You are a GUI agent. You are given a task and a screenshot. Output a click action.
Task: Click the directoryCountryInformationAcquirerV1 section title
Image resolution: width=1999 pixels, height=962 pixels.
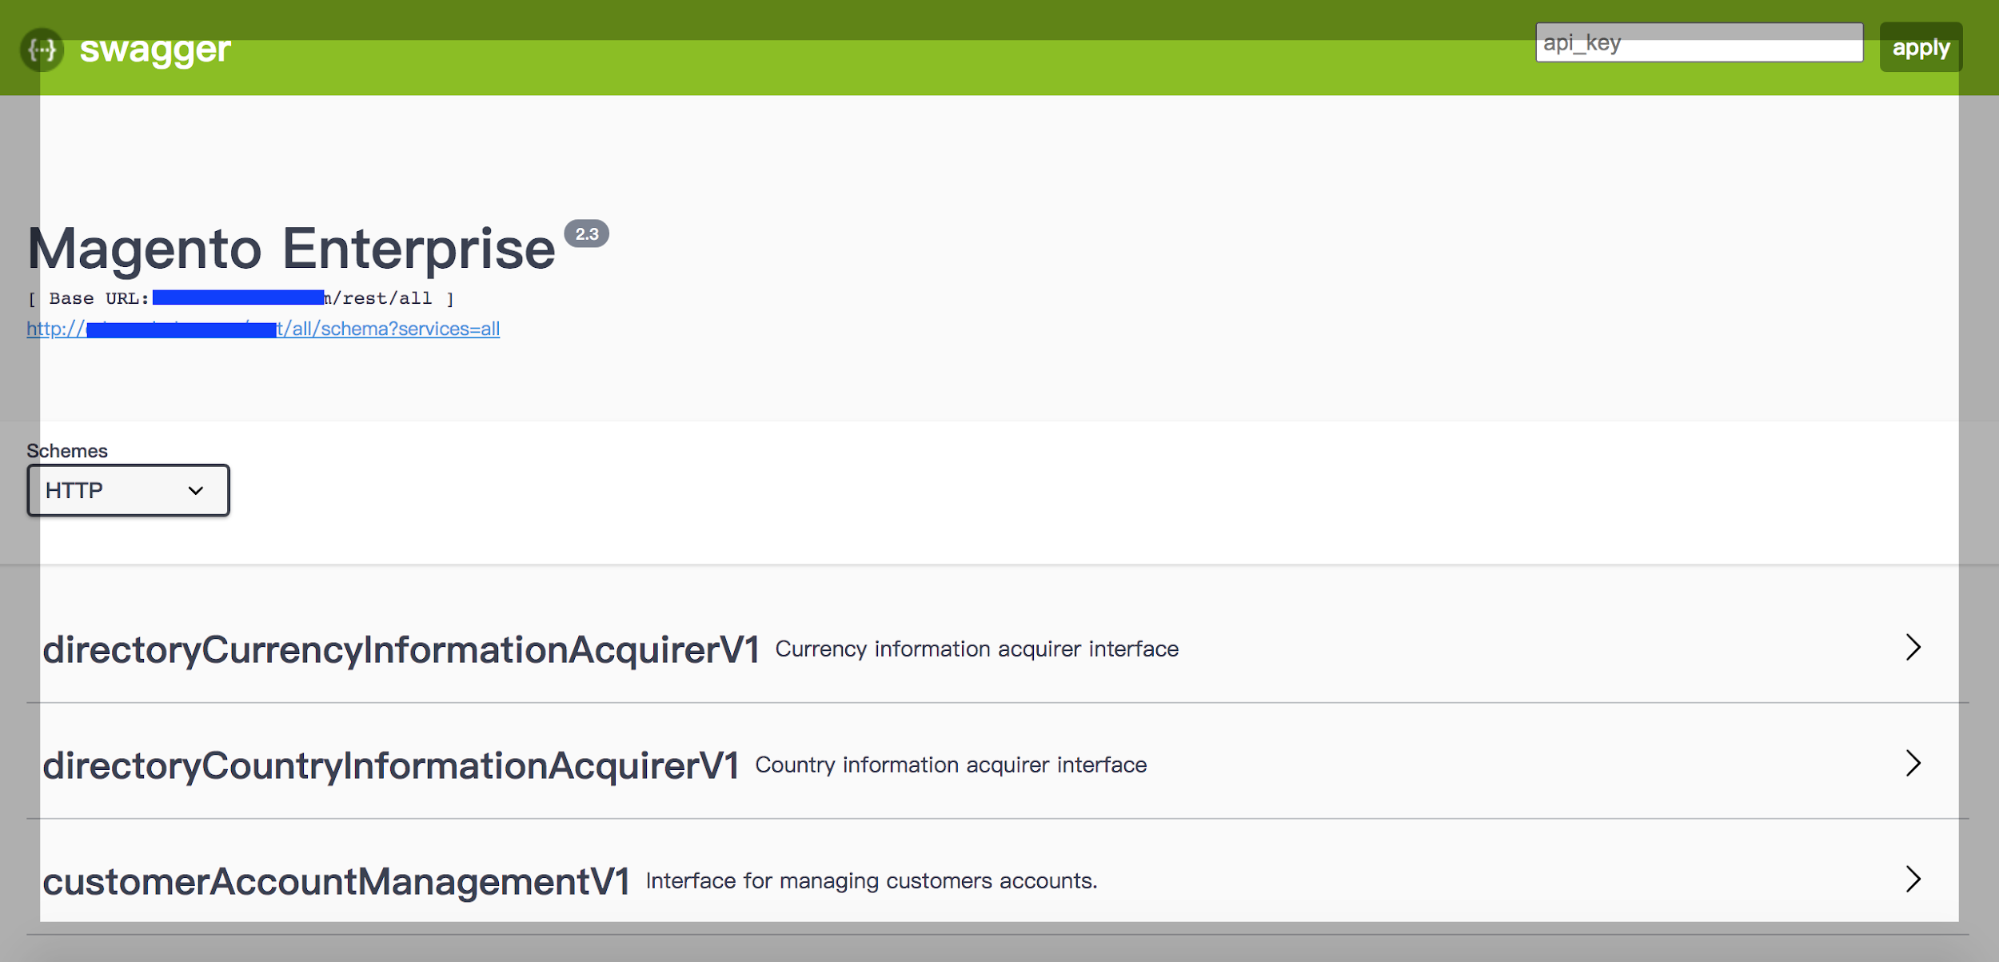click(x=390, y=766)
